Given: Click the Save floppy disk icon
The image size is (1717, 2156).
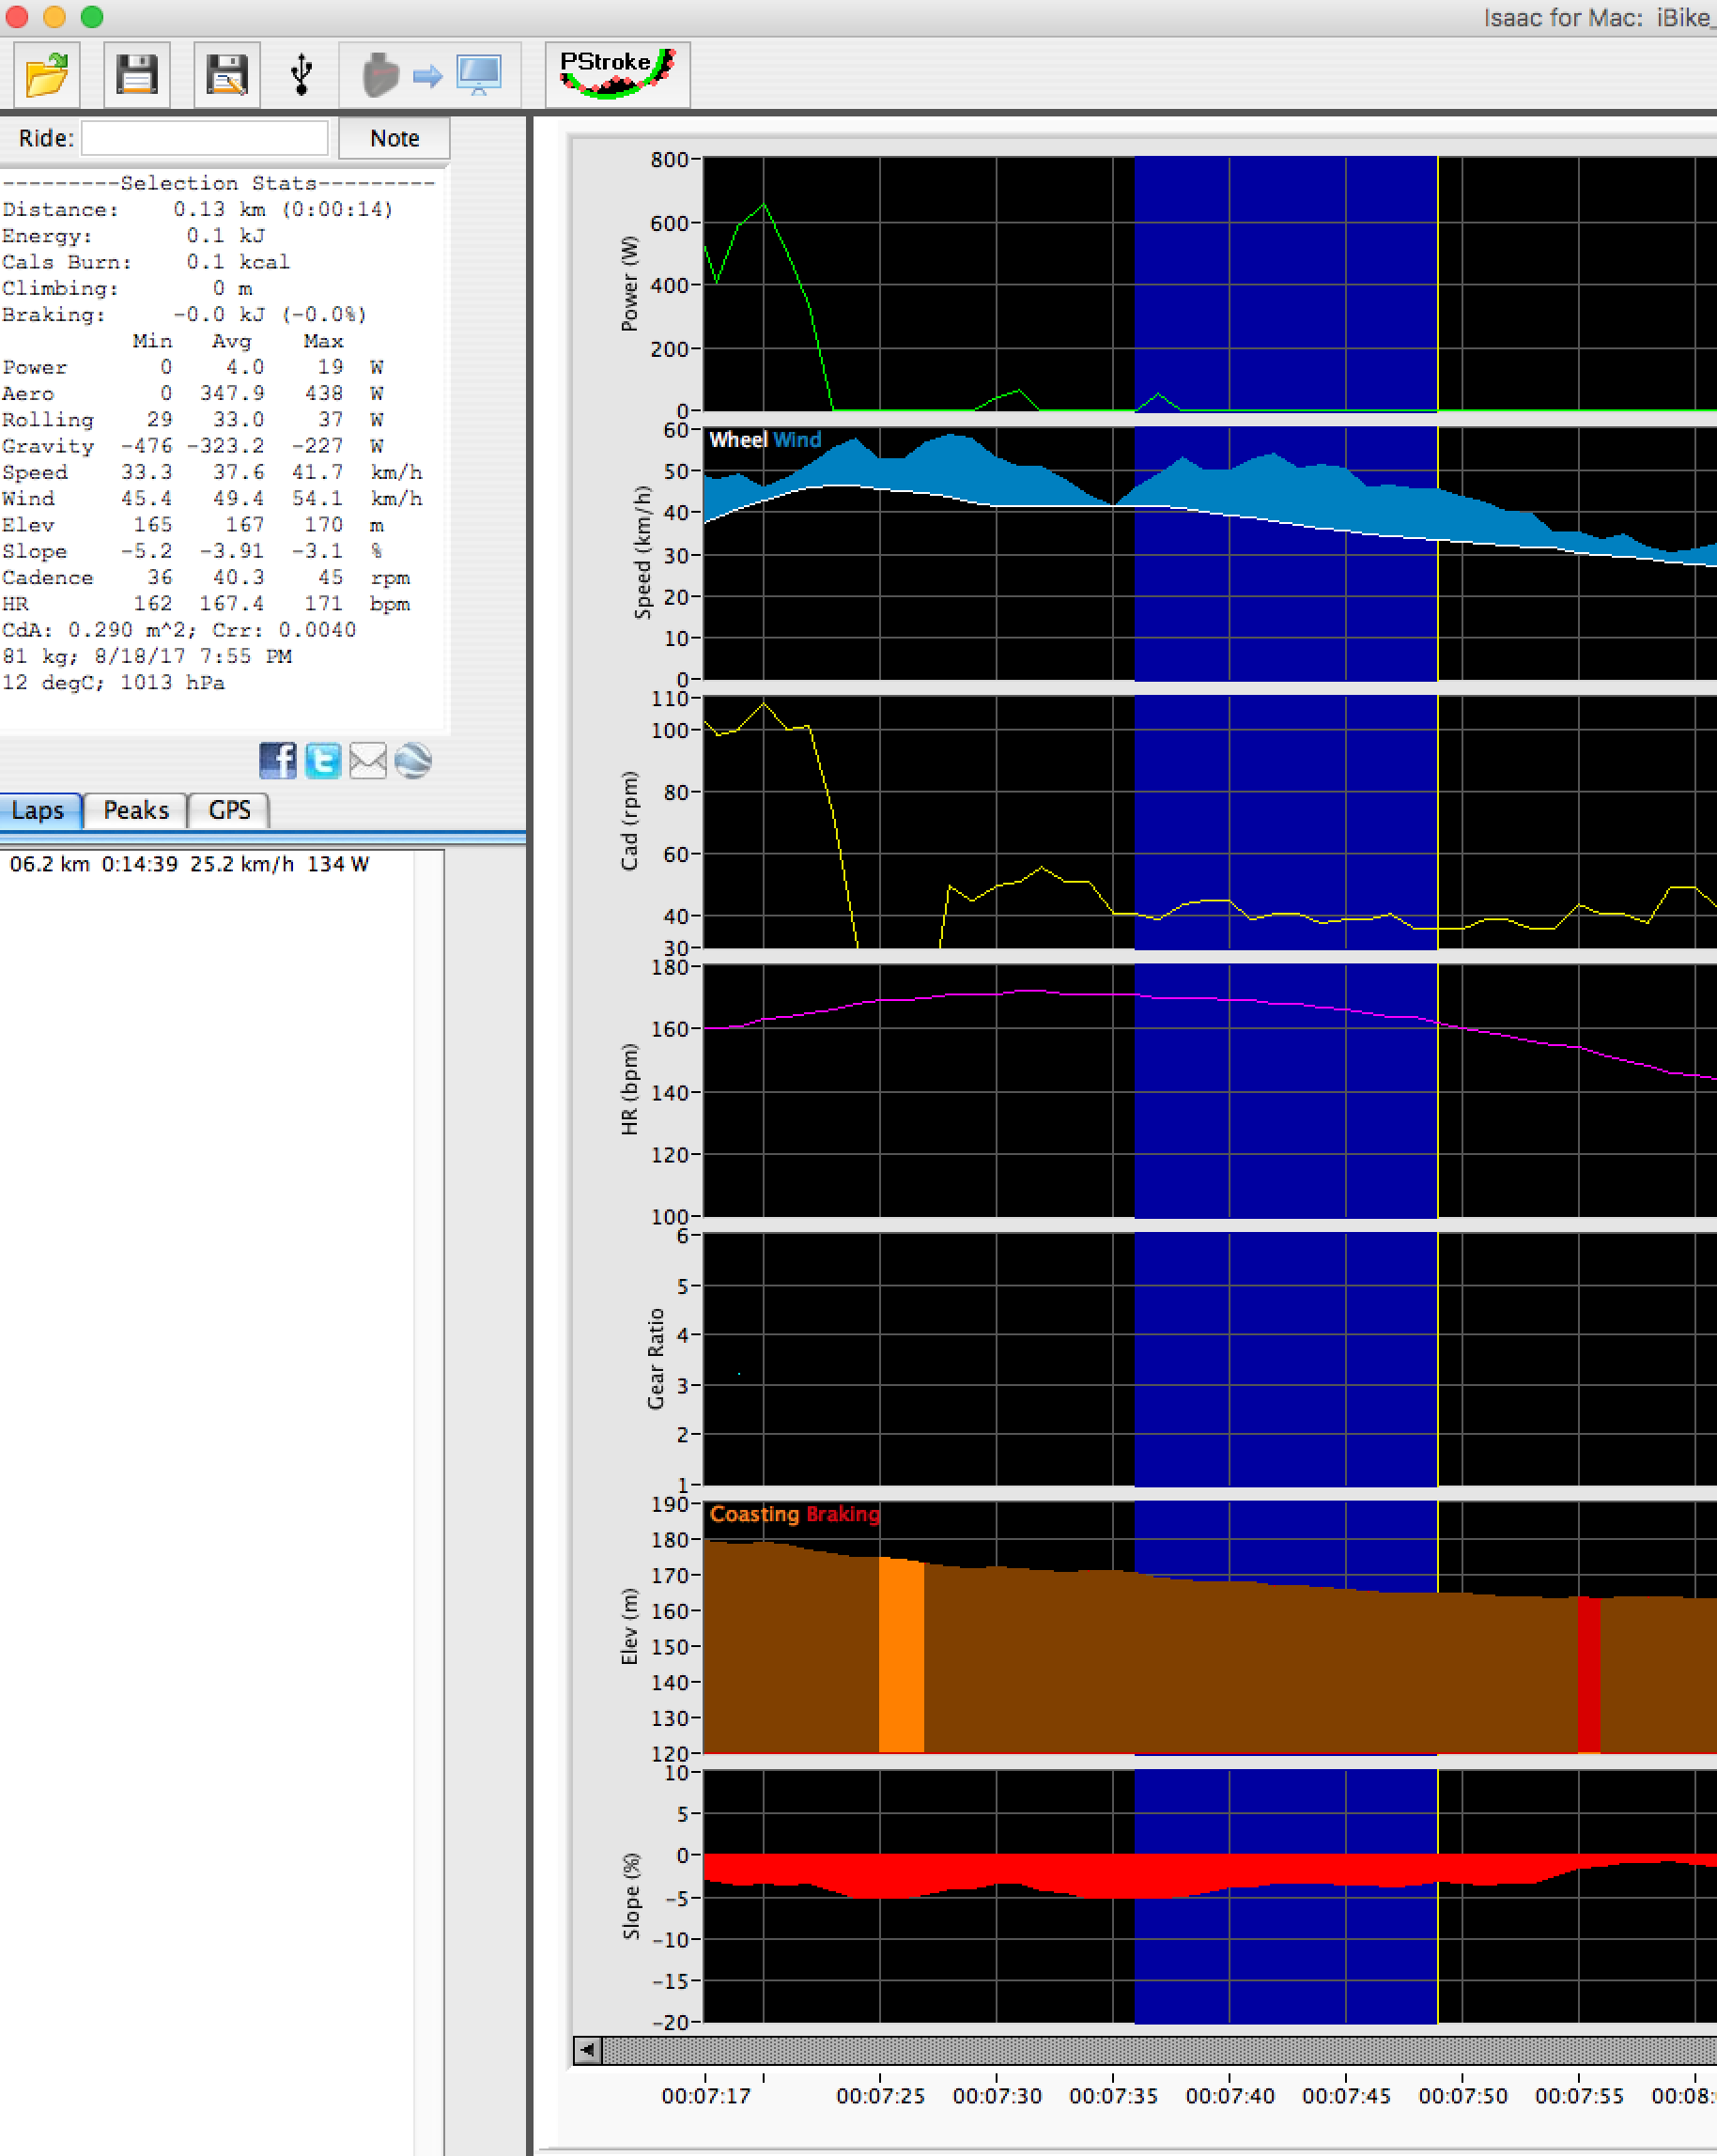Looking at the screenshot, I should 137,75.
